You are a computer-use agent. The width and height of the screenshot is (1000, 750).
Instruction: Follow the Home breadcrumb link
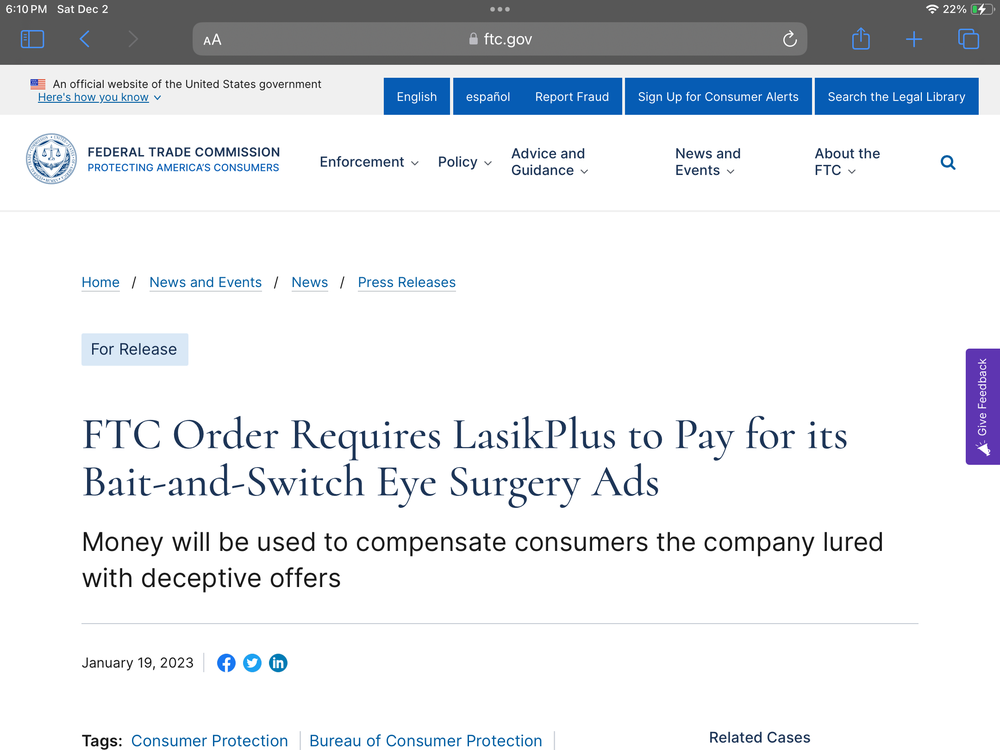[x=101, y=283]
